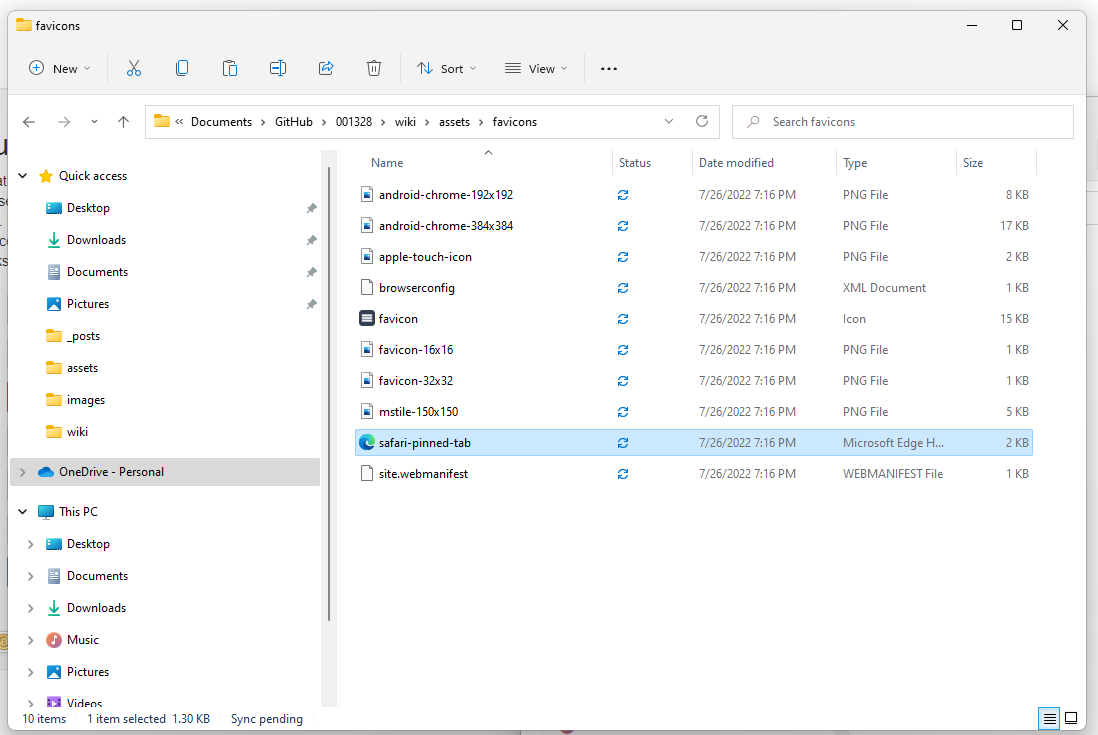Open the Sort dropdown menu
Viewport: 1098px width, 735px height.
click(446, 68)
